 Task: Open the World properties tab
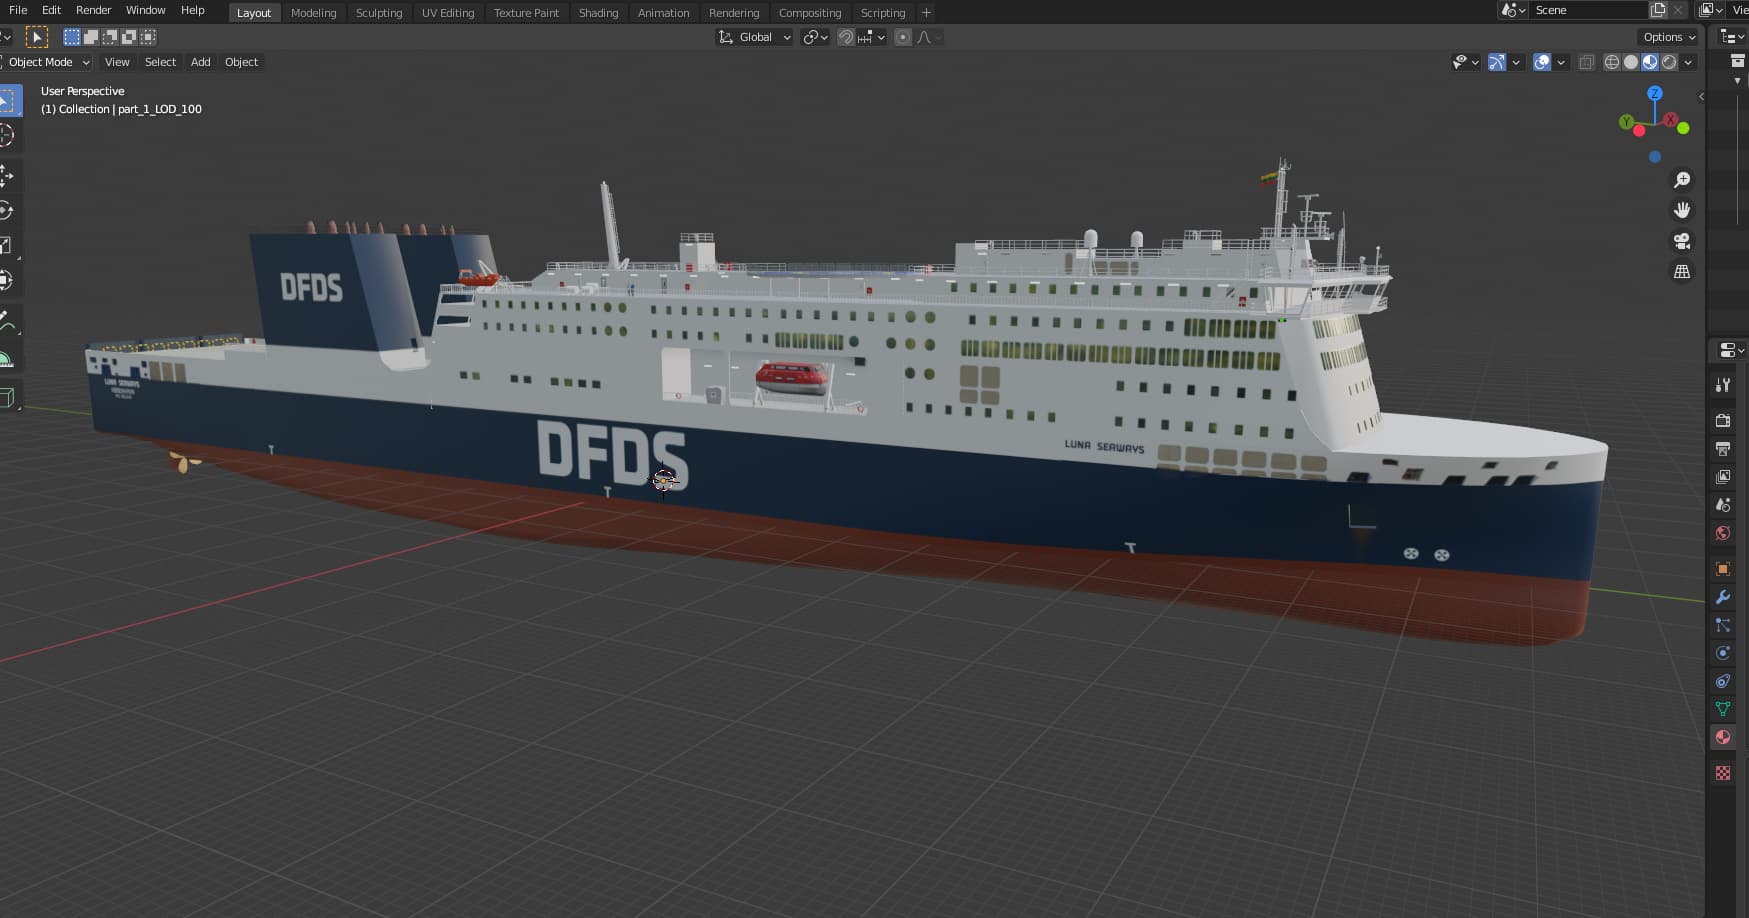click(1723, 533)
